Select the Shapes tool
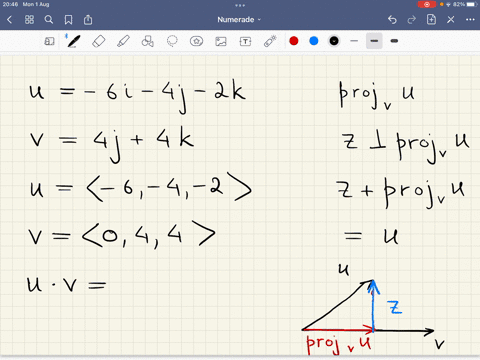This screenshot has width=480, height=360. click(148, 41)
